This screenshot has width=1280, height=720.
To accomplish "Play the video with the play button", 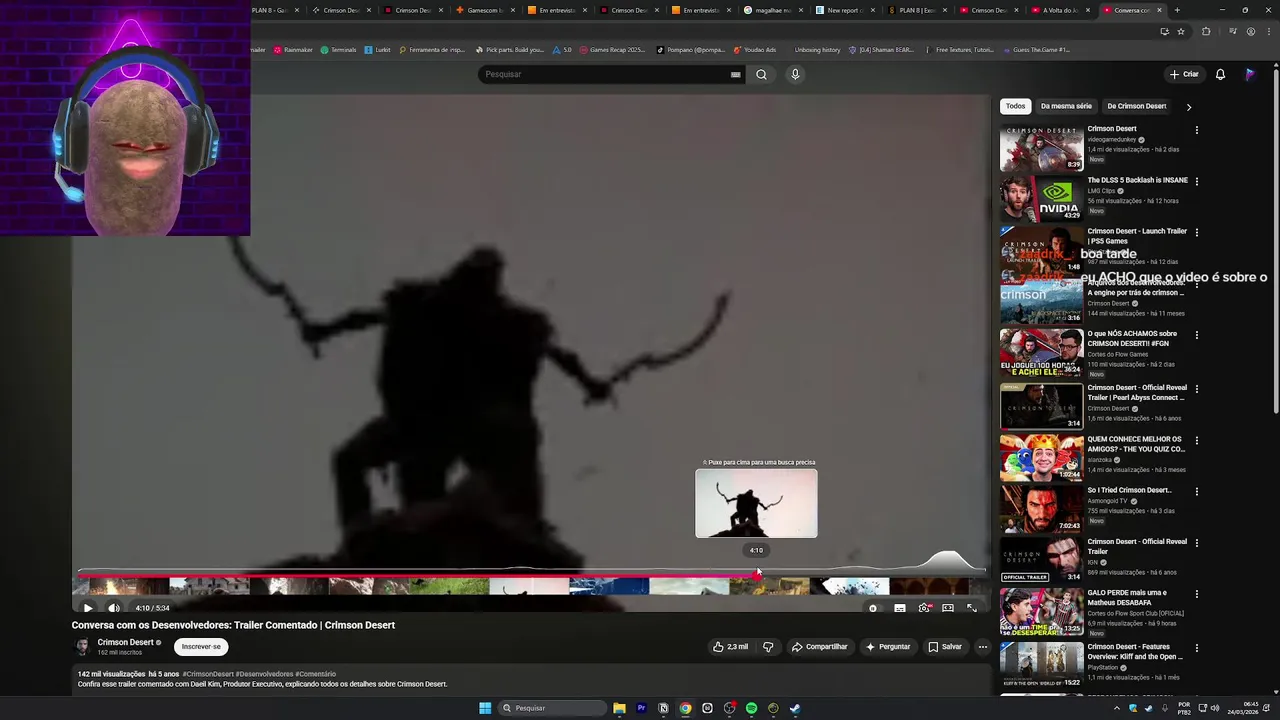I will 88,608.
